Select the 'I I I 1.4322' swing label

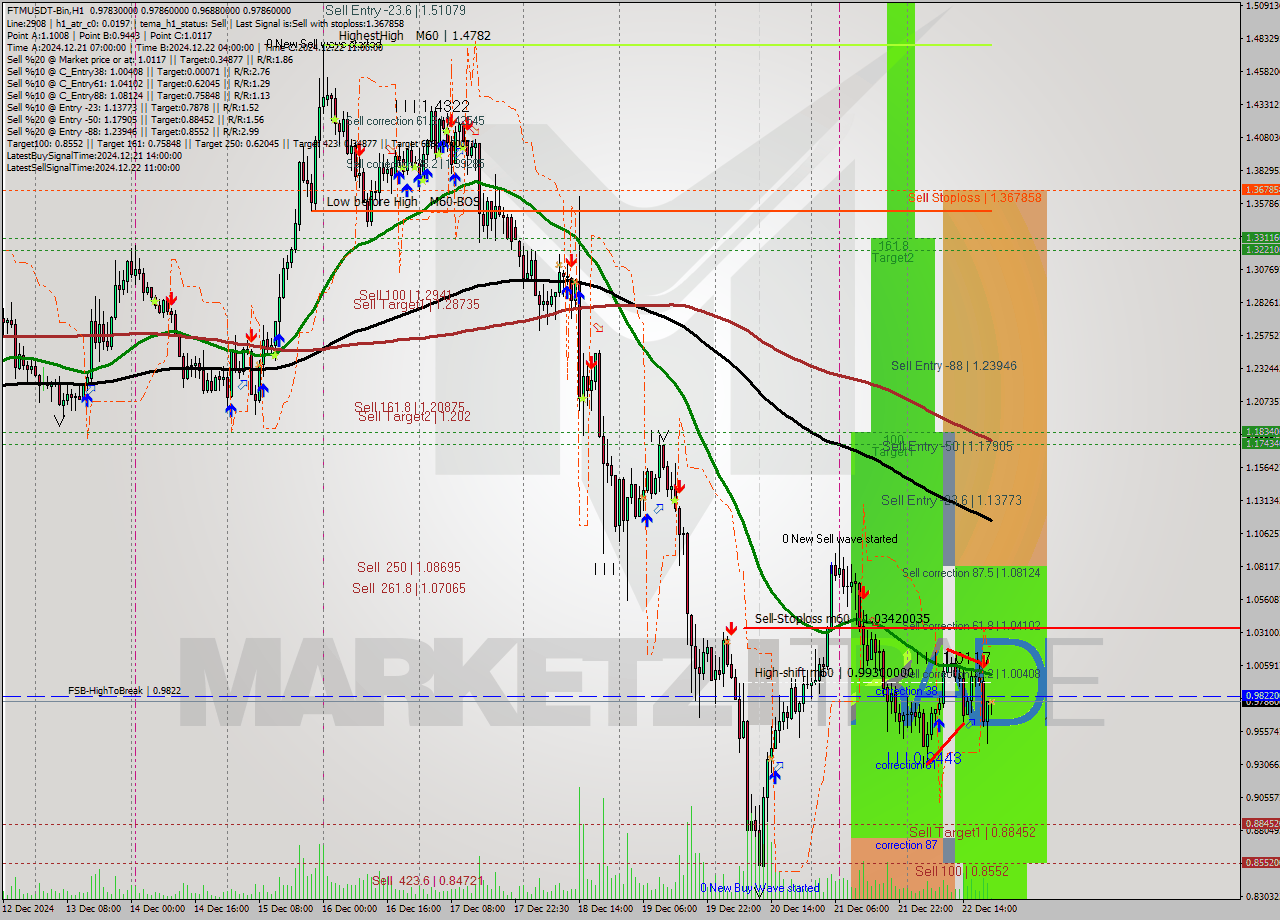click(432, 105)
